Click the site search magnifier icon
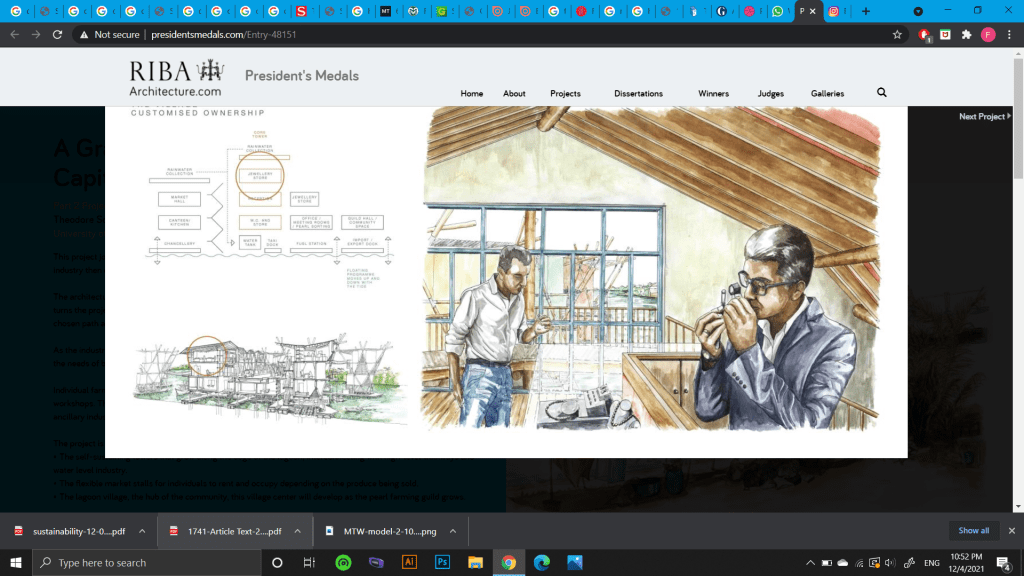 click(881, 93)
